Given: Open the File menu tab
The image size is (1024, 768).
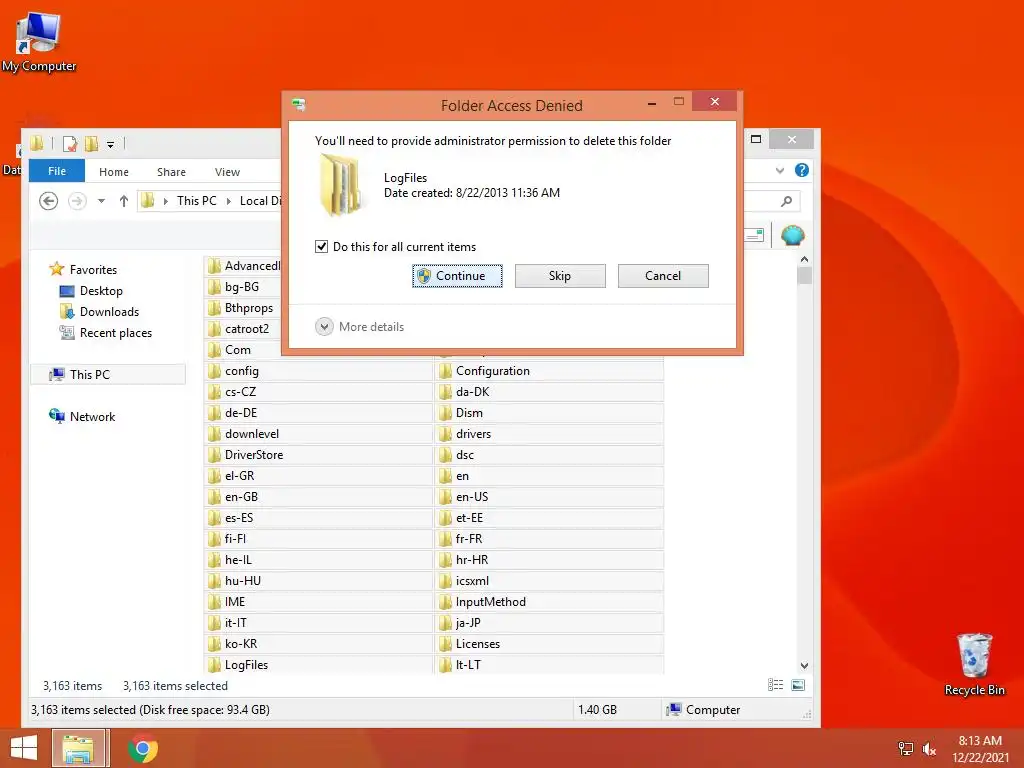Looking at the screenshot, I should [57, 171].
